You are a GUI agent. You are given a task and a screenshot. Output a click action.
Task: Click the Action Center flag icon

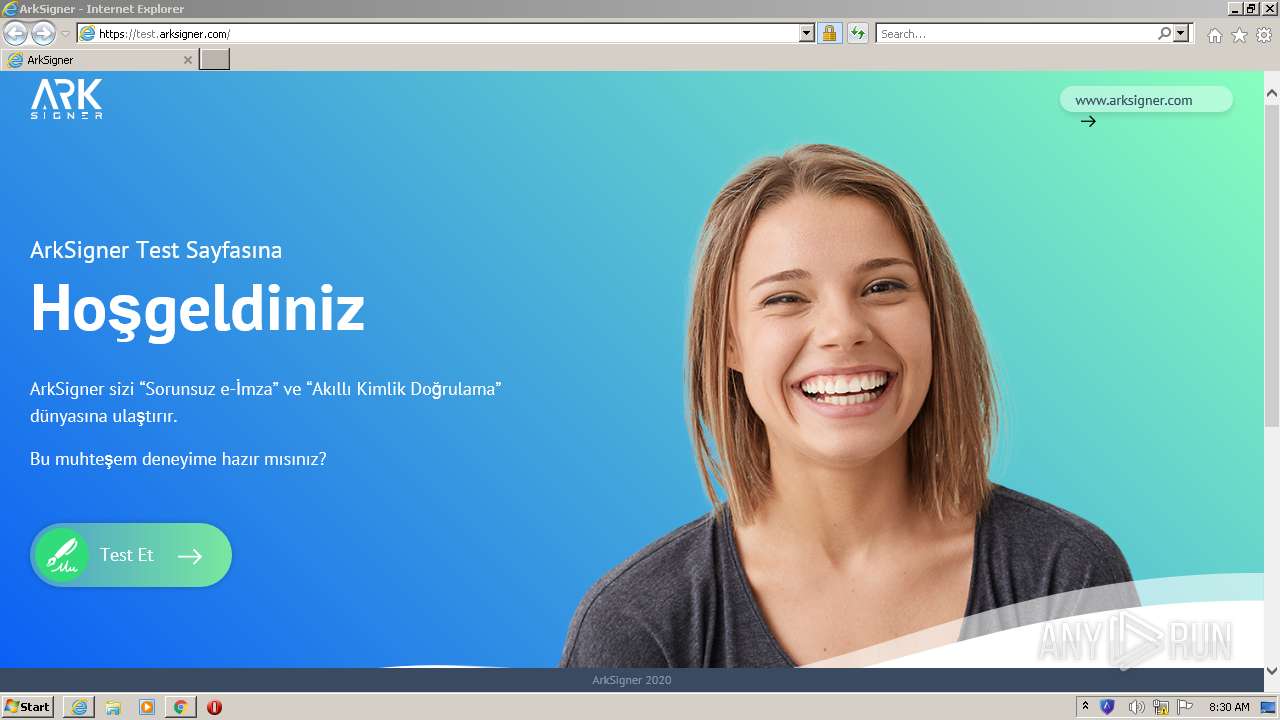(x=1185, y=707)
